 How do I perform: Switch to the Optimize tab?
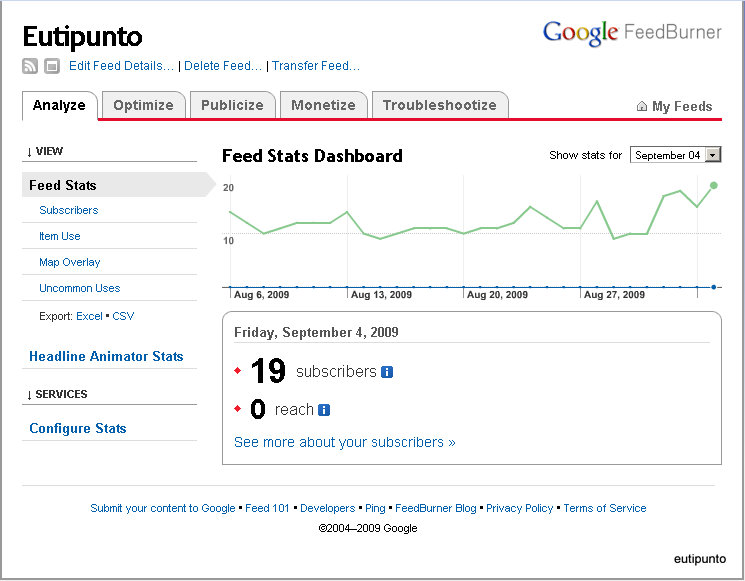[x=143, y=105]
